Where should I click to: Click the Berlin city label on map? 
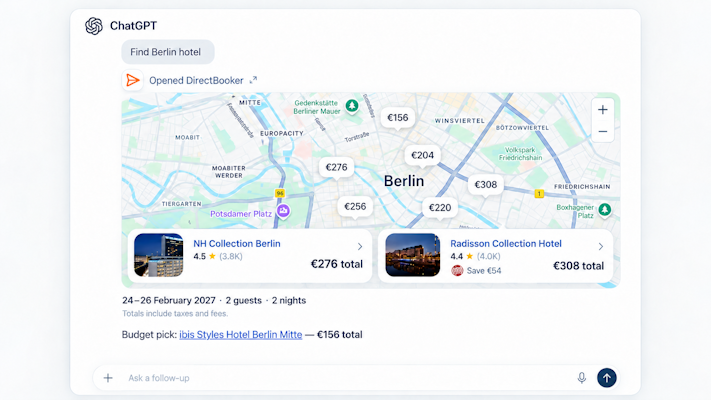point(404,181)
